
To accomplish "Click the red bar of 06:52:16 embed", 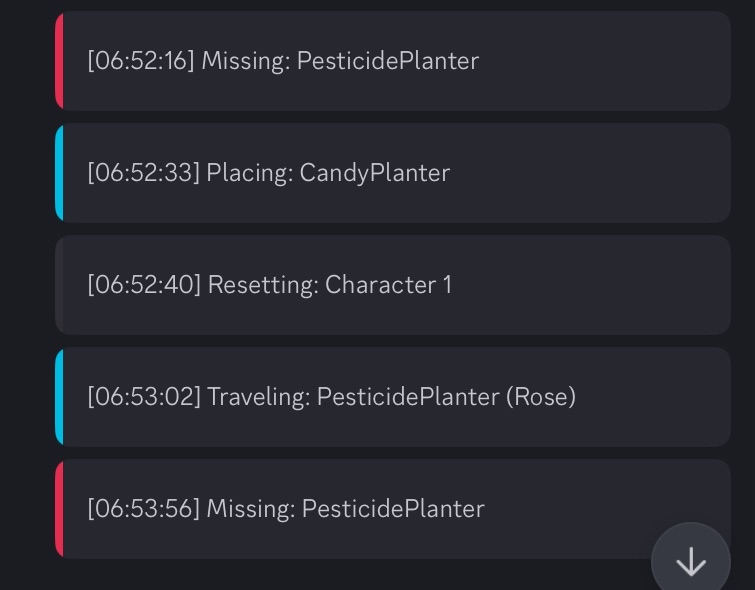I will tap(59, 61).
